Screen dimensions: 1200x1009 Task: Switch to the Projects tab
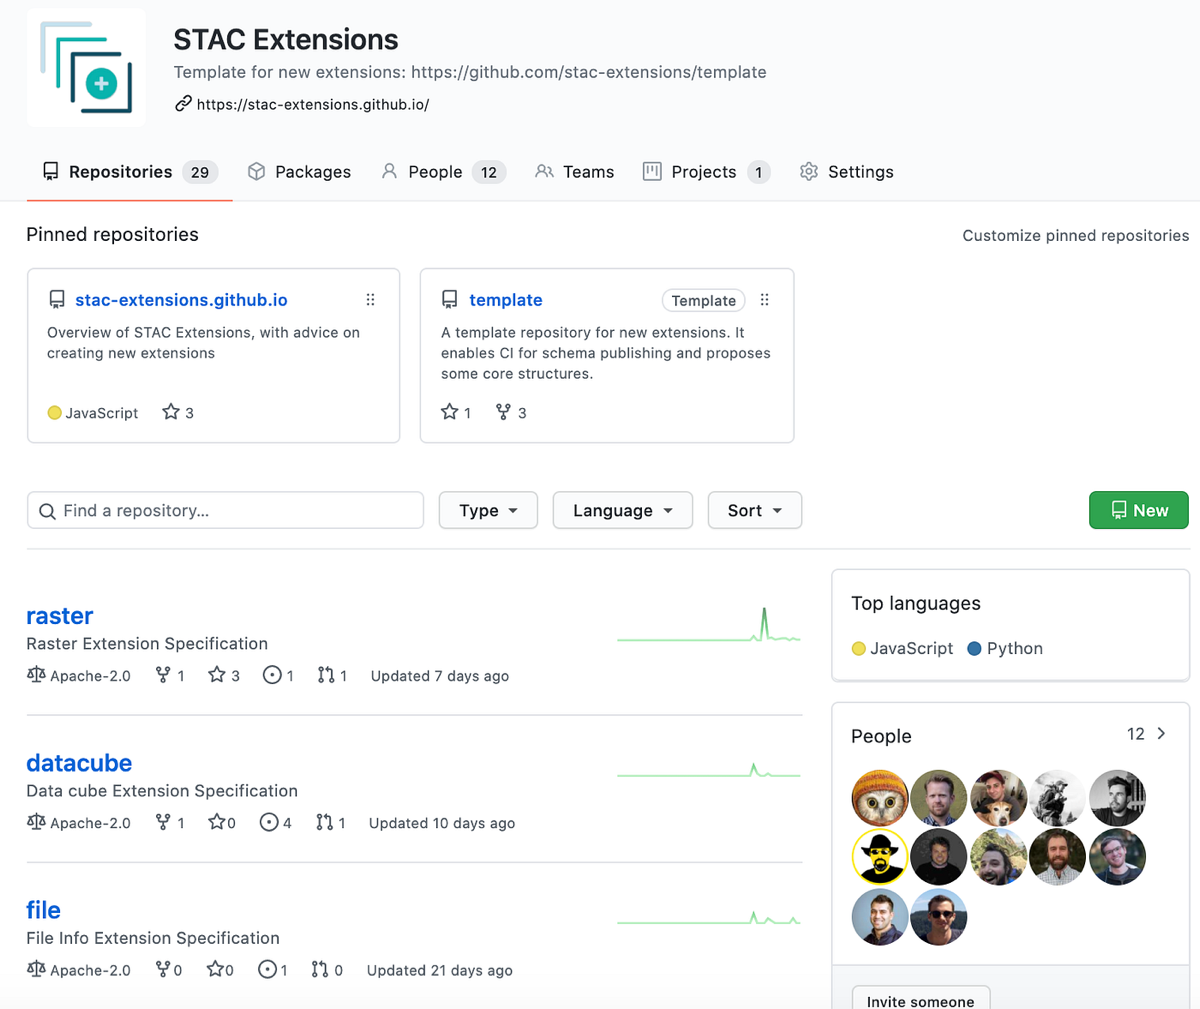[x=706, y=172]
